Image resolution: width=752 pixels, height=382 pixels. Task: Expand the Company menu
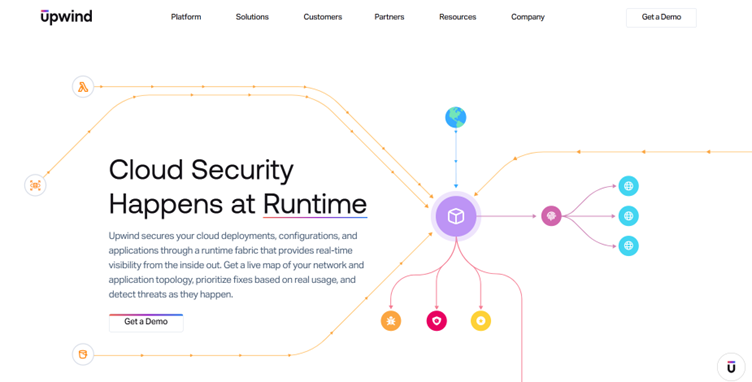pos(528,17)
